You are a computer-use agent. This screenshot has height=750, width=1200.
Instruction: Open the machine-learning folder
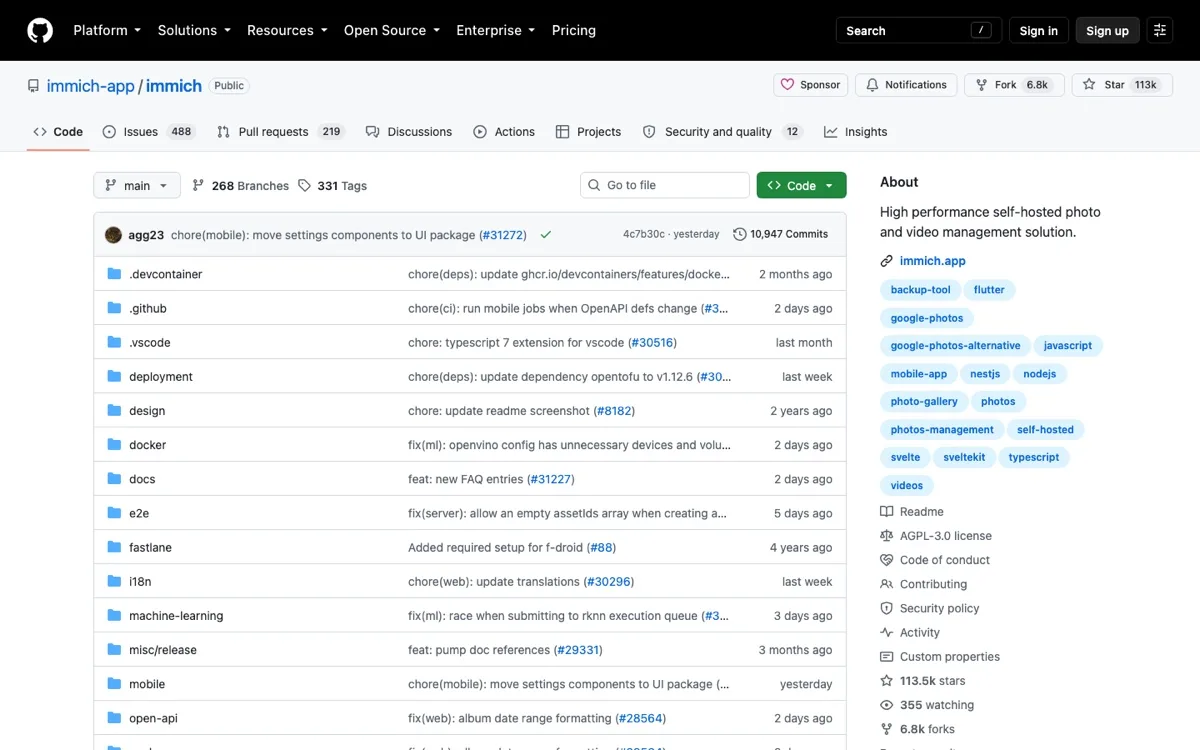click(x=176, y=616)
